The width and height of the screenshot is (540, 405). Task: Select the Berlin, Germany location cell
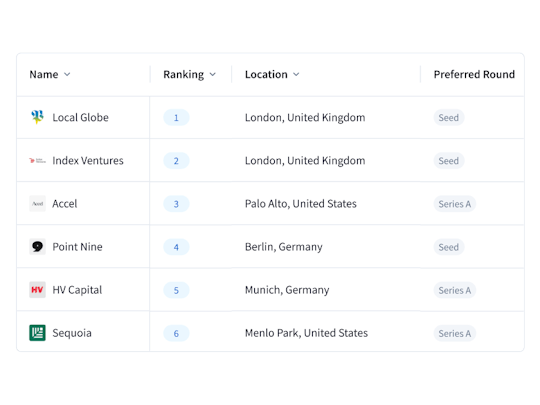284,247
